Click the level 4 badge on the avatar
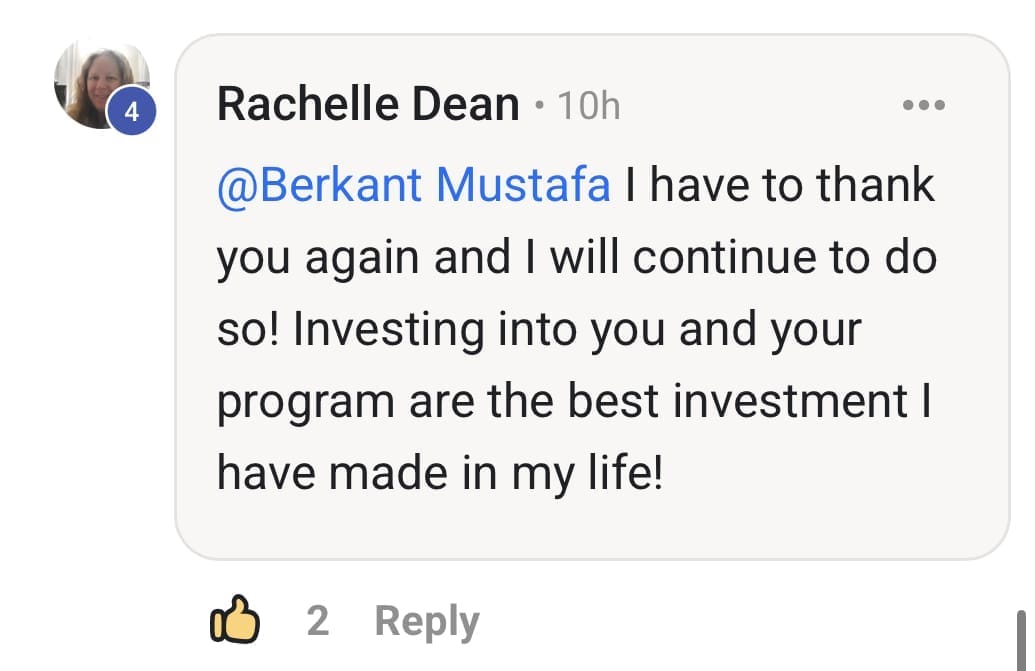The width and height of the screenshot is (1035, 671). (133, 113)
